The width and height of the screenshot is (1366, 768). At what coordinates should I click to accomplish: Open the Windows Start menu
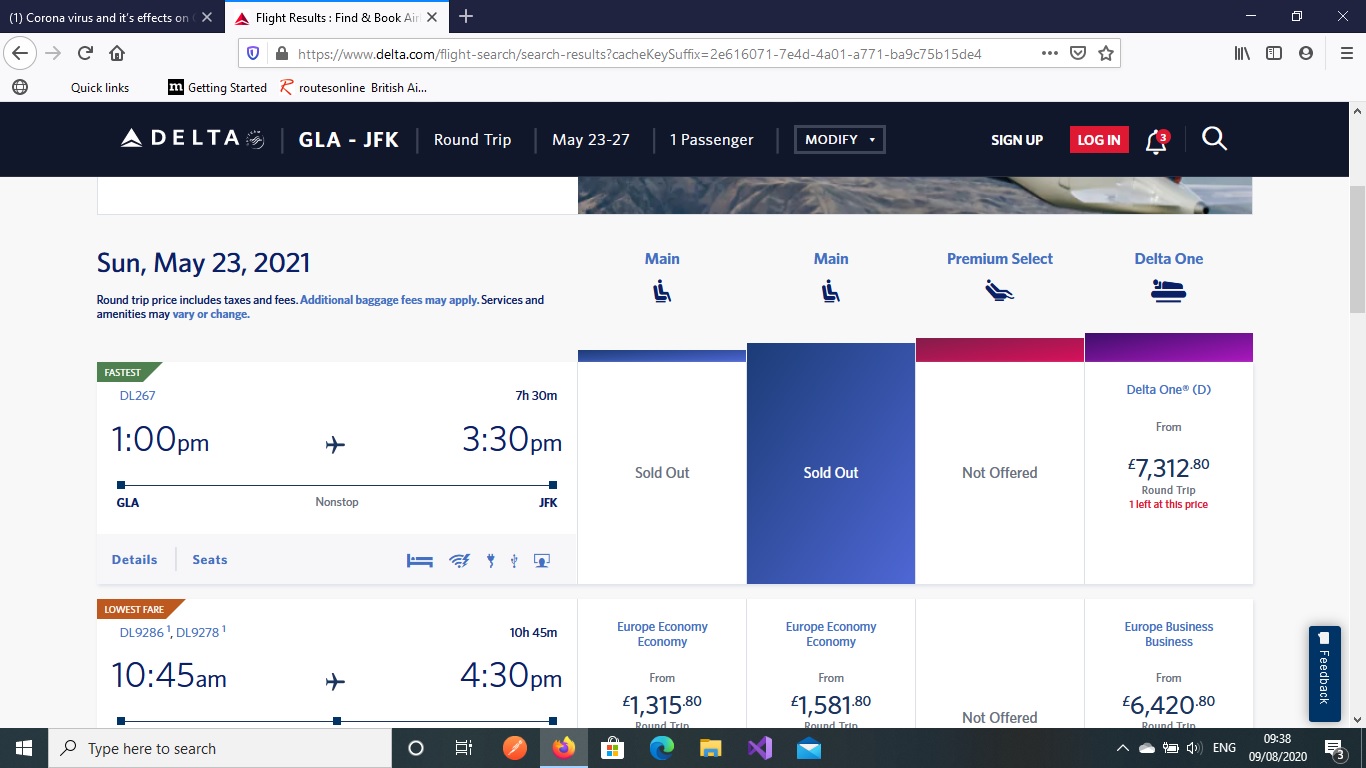click(x=22, y=748)
